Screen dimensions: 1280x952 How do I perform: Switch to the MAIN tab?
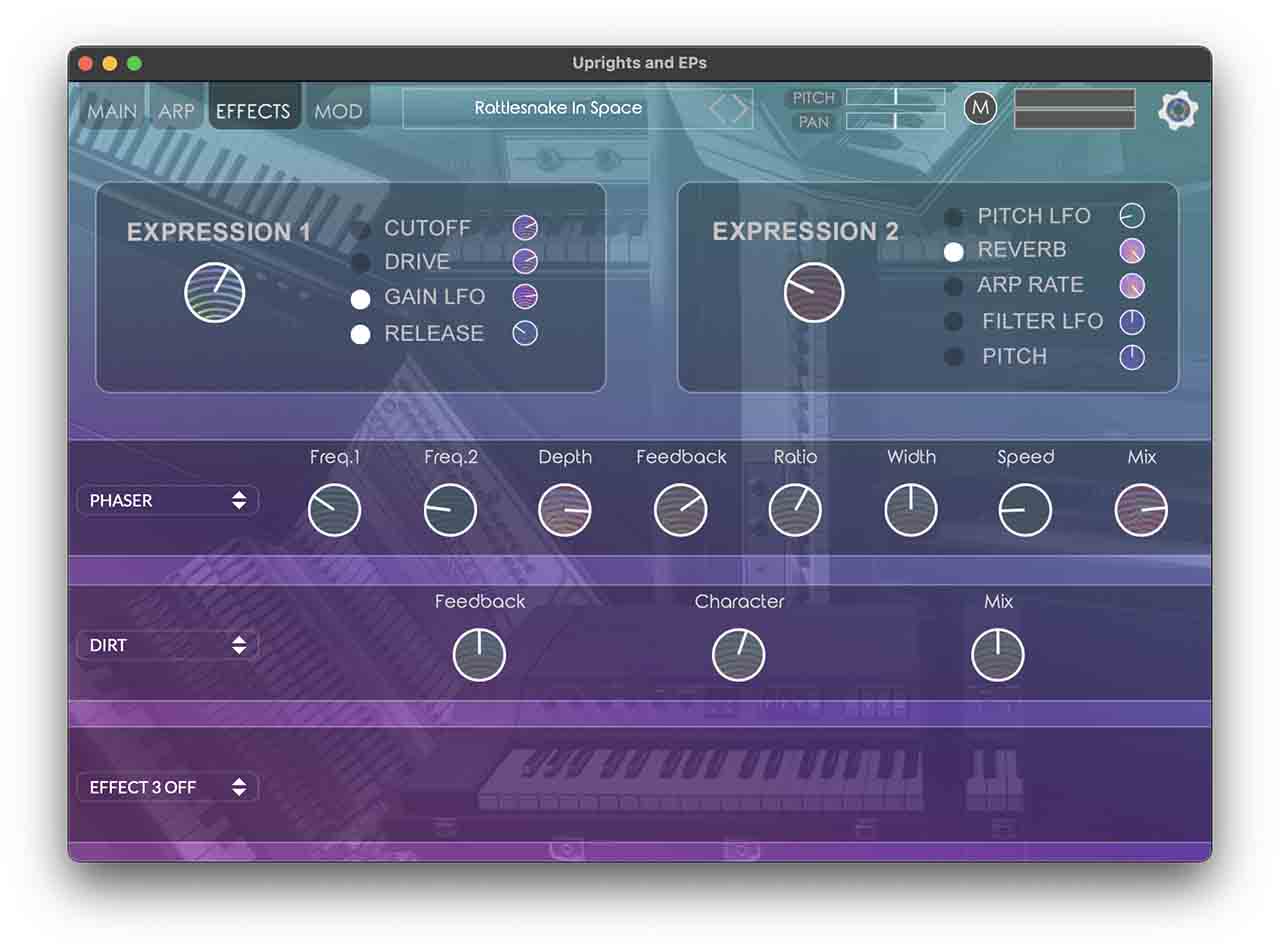pos(112,111)
